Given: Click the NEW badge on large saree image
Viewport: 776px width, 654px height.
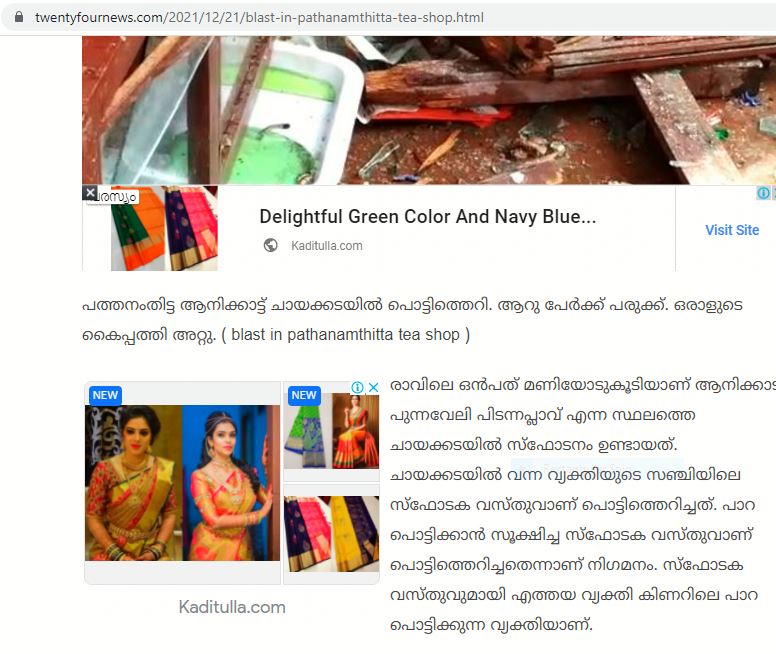Looking at the screenshot, I should (105, 395).
